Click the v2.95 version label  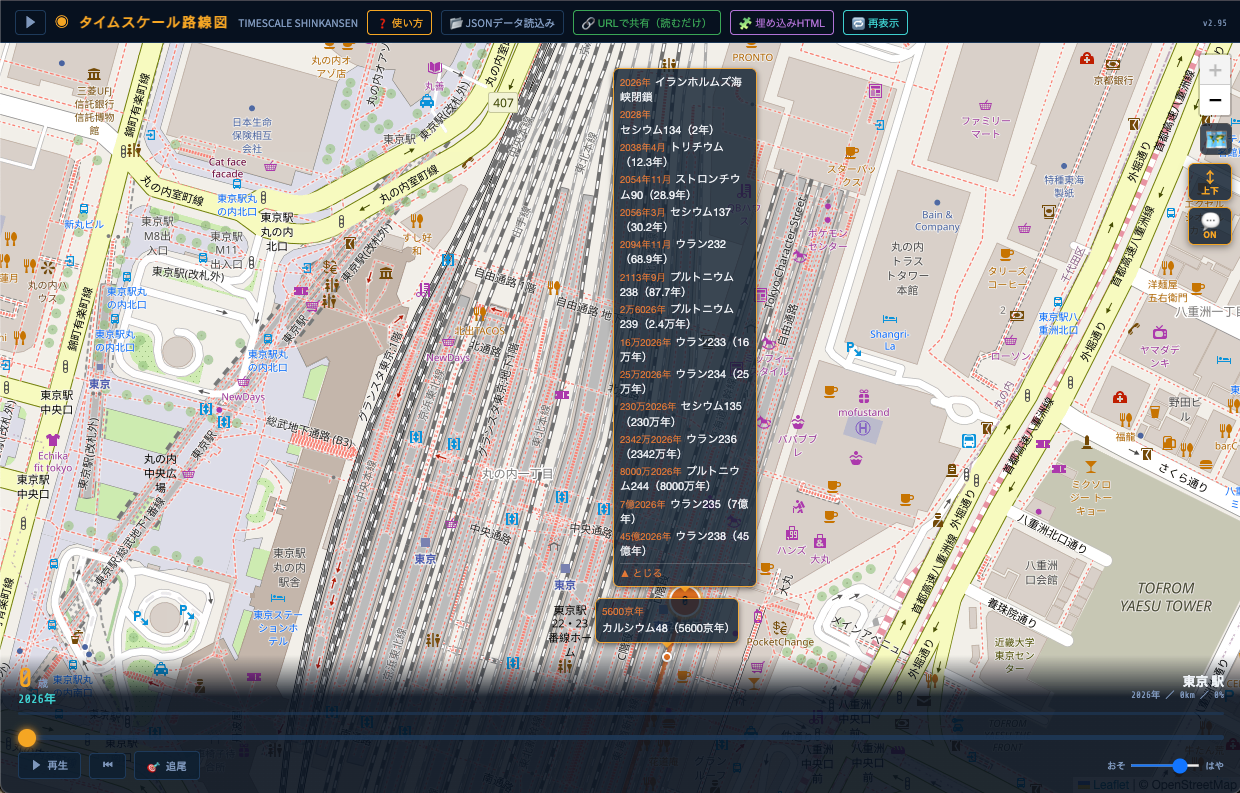pos(1213,23)
